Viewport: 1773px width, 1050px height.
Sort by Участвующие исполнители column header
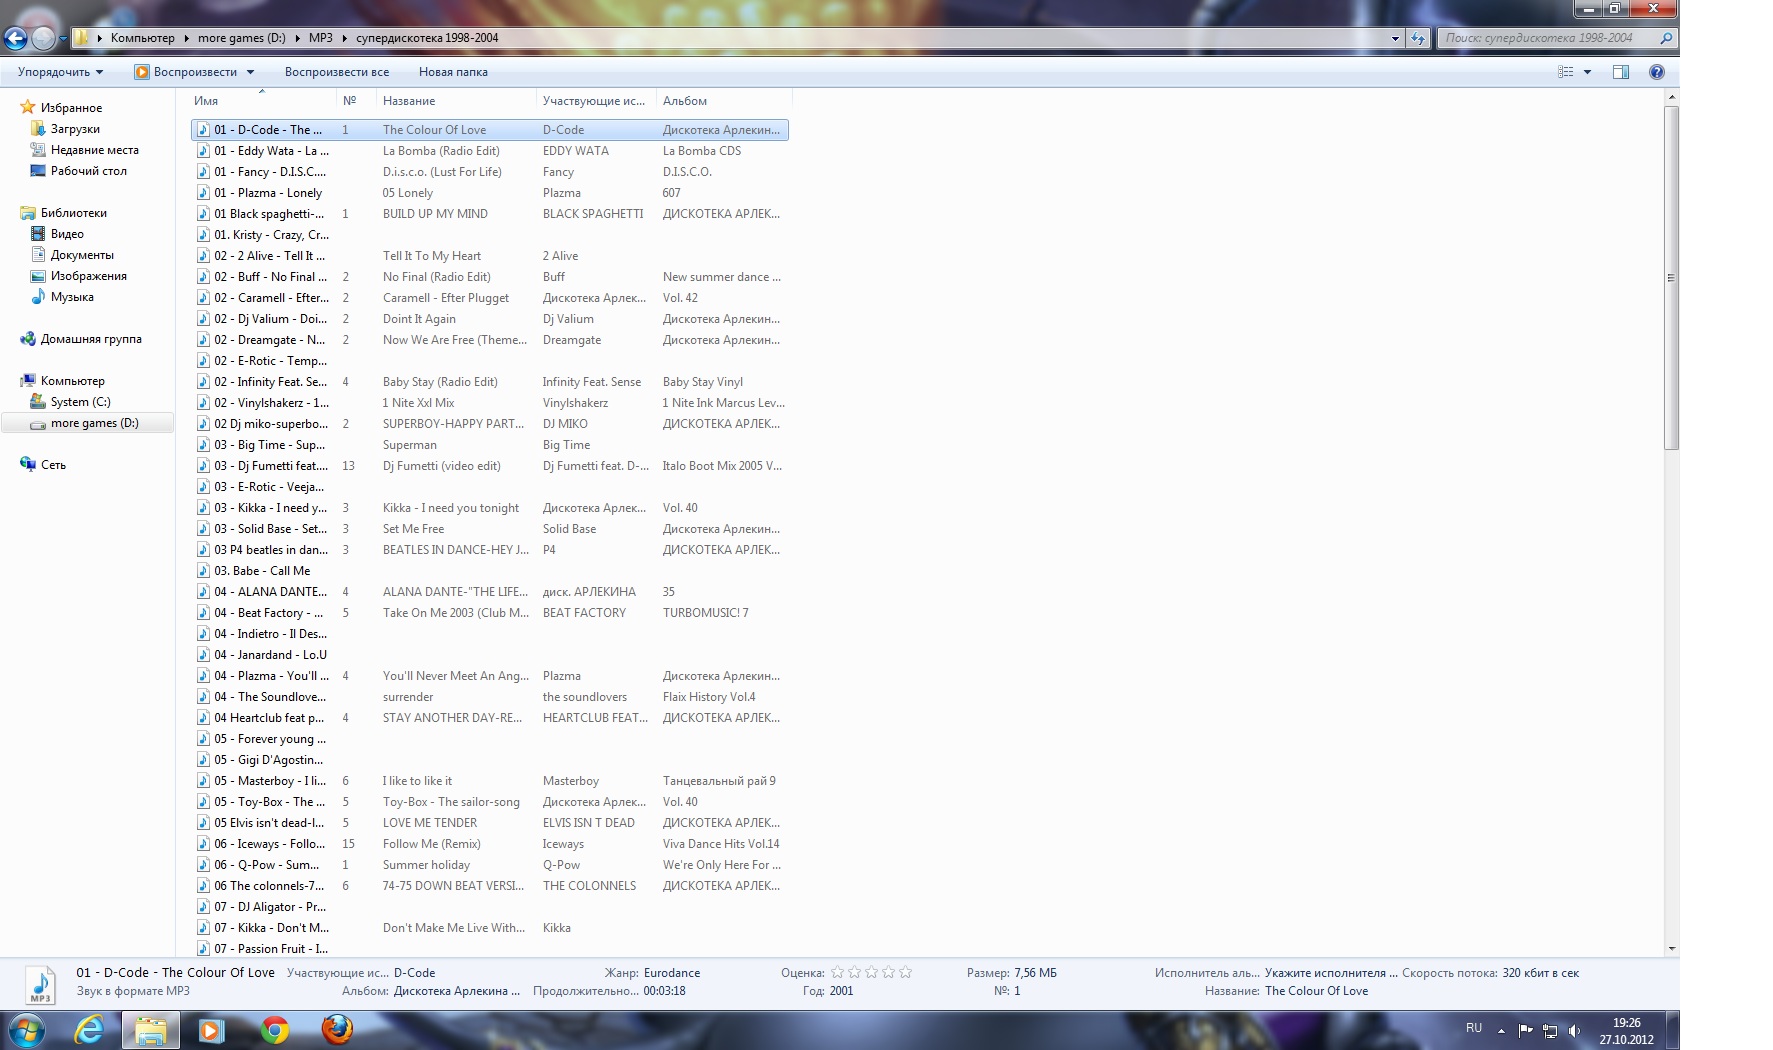point(597,101)
